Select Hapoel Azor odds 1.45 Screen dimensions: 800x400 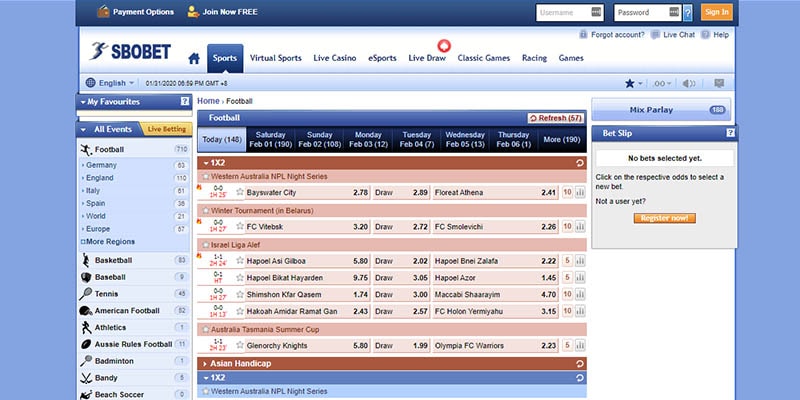pyautogui.click(x=549, y=278)
